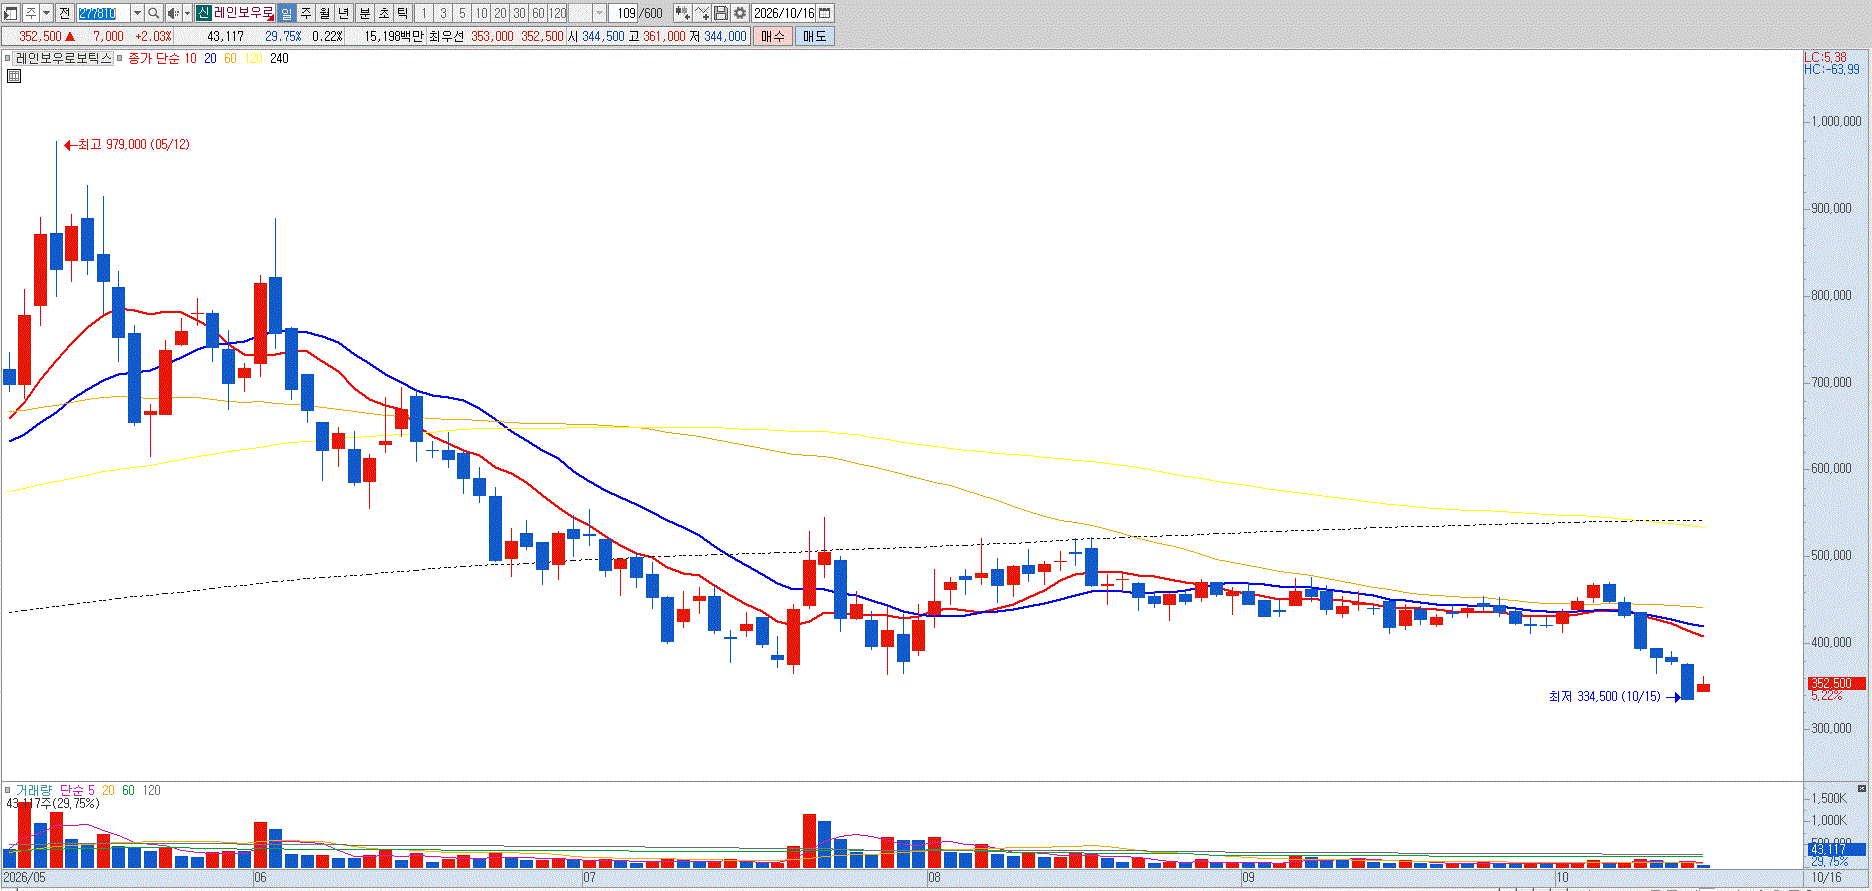Click the panel layout icon at top-left
Viewport: 1872px width, 891px height.
[10, 13]
